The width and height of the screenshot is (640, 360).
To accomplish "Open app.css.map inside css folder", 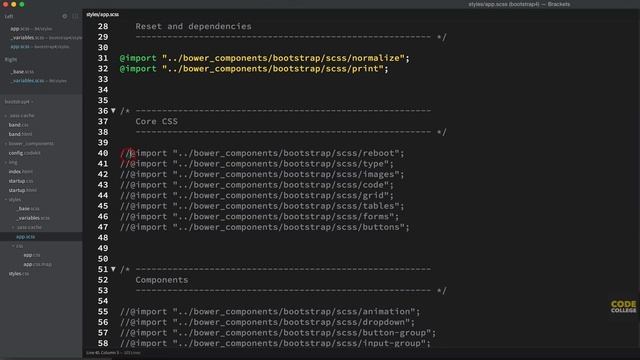I will point(38,264).
